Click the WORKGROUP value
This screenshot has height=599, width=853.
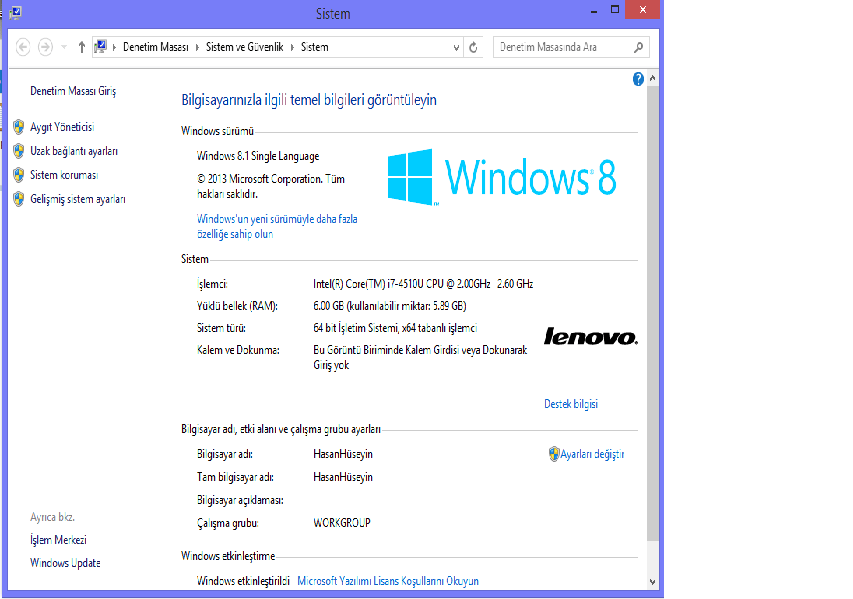click(342, 523)
